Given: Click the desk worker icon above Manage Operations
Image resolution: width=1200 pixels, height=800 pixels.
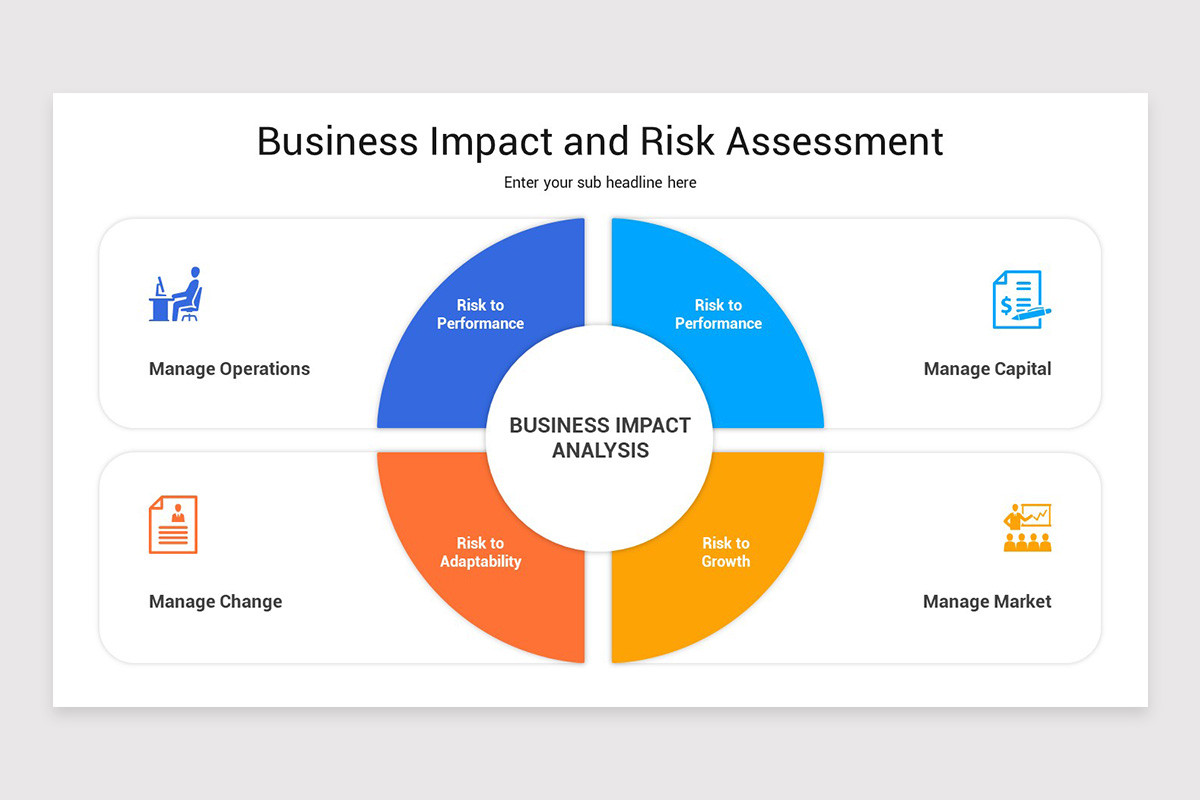Looking at the screenshot, I should coord(175,294).
